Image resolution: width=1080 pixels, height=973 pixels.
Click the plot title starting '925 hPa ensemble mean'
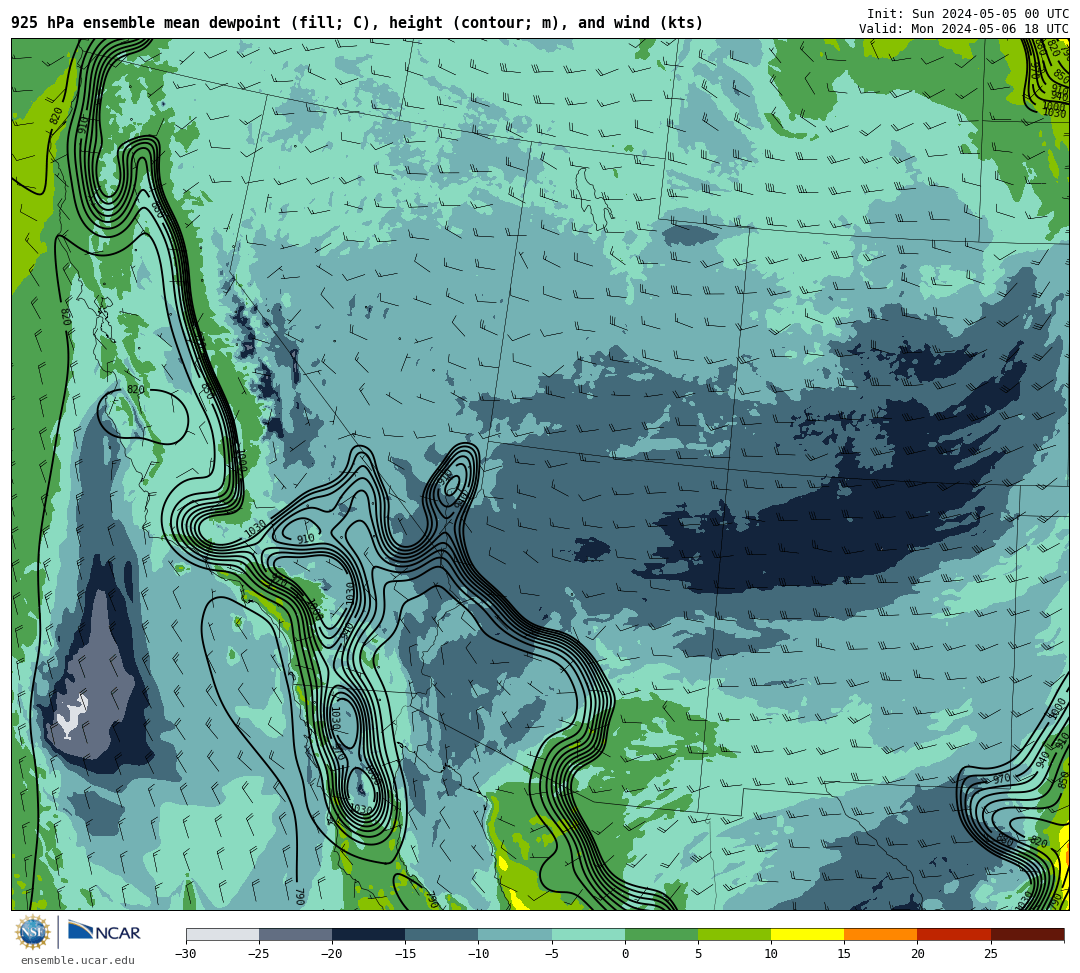tap(357, 23)
